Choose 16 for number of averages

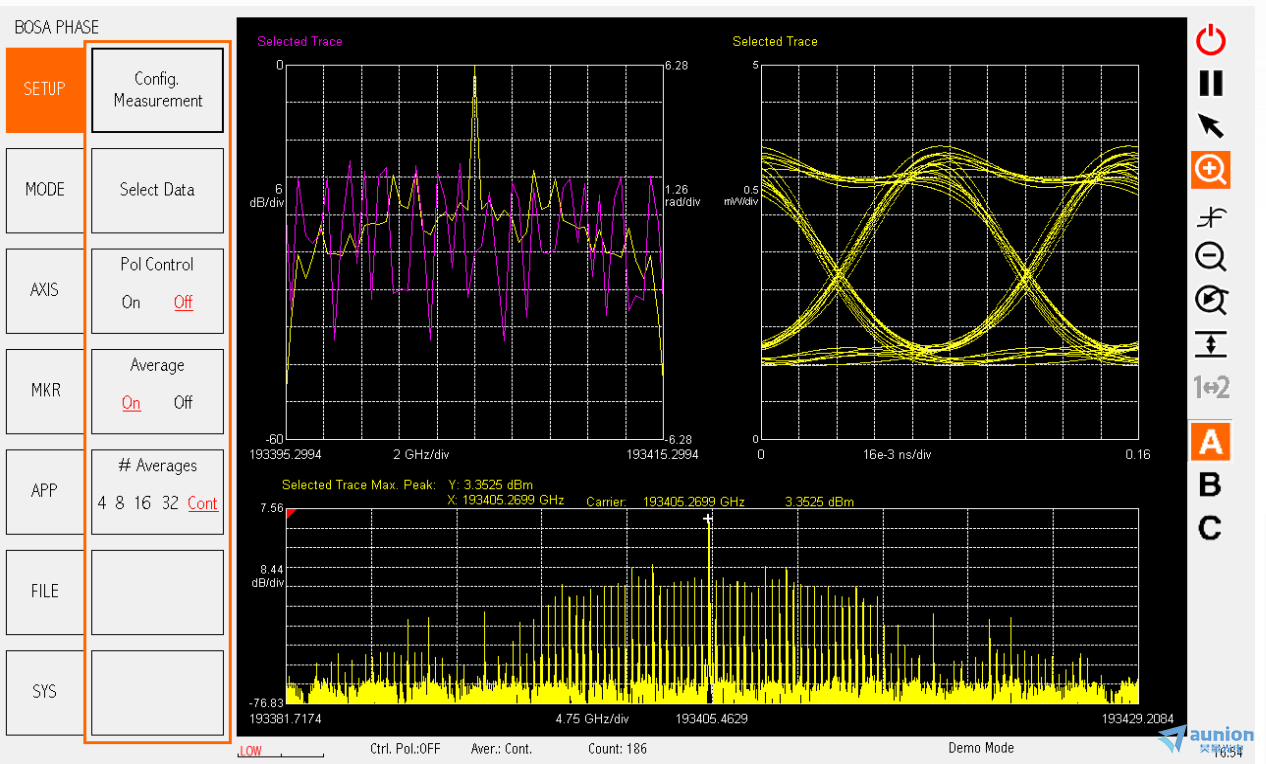(143, 503)
